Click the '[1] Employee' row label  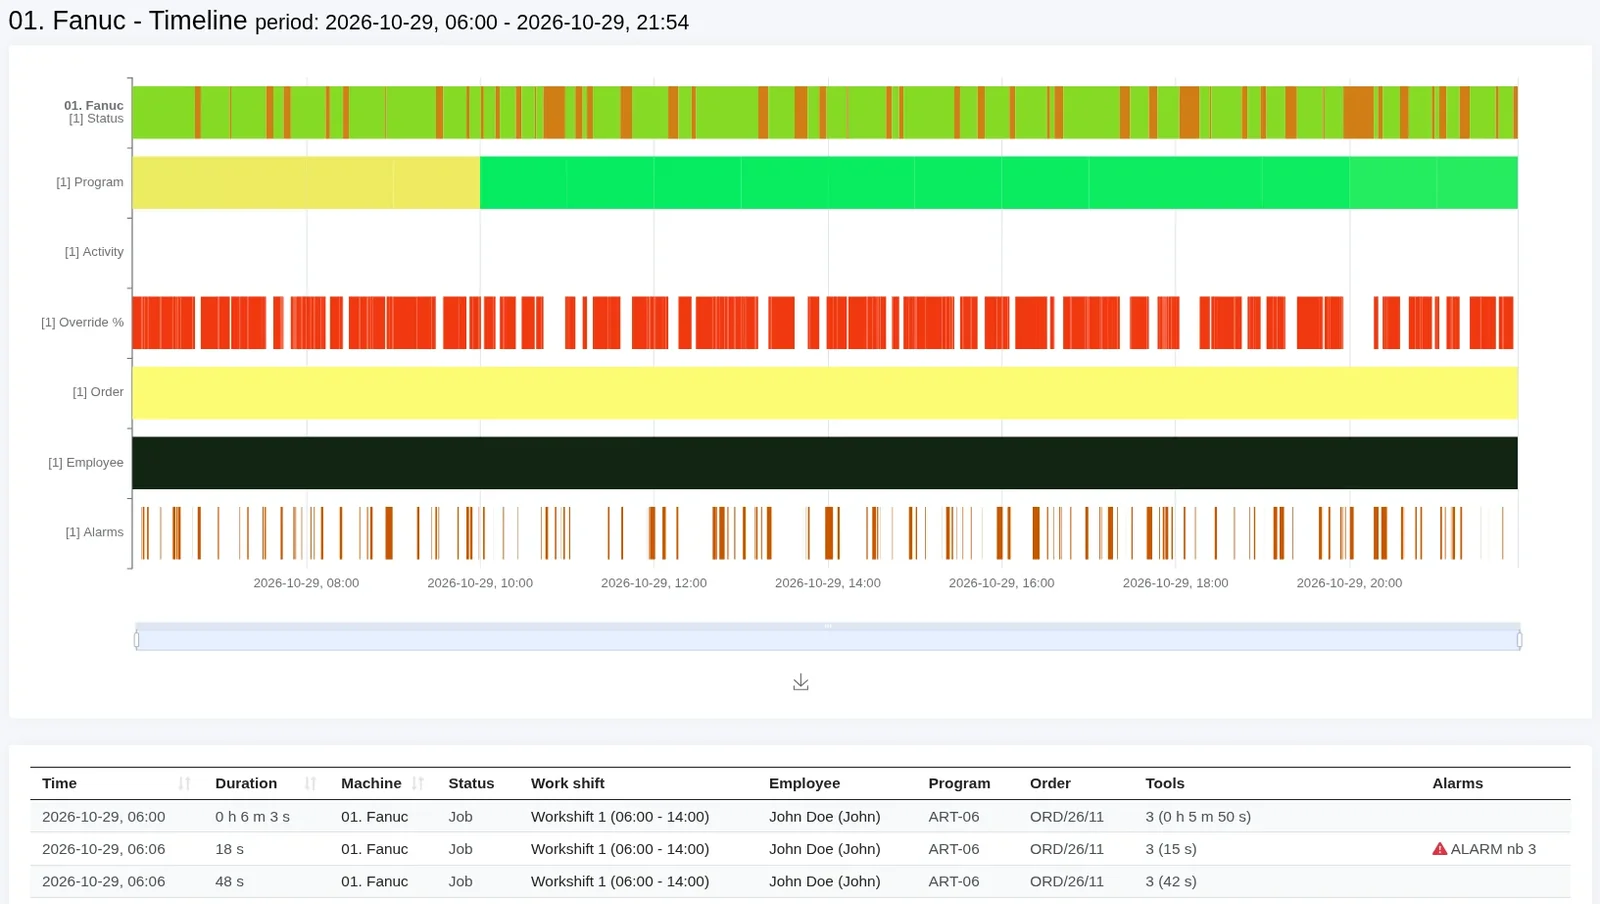tap(86, 462)
